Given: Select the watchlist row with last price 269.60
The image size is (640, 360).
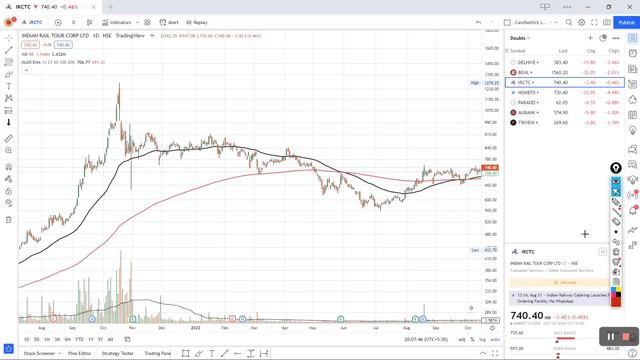Looking at the screenshot, I should tap(565, 122).
